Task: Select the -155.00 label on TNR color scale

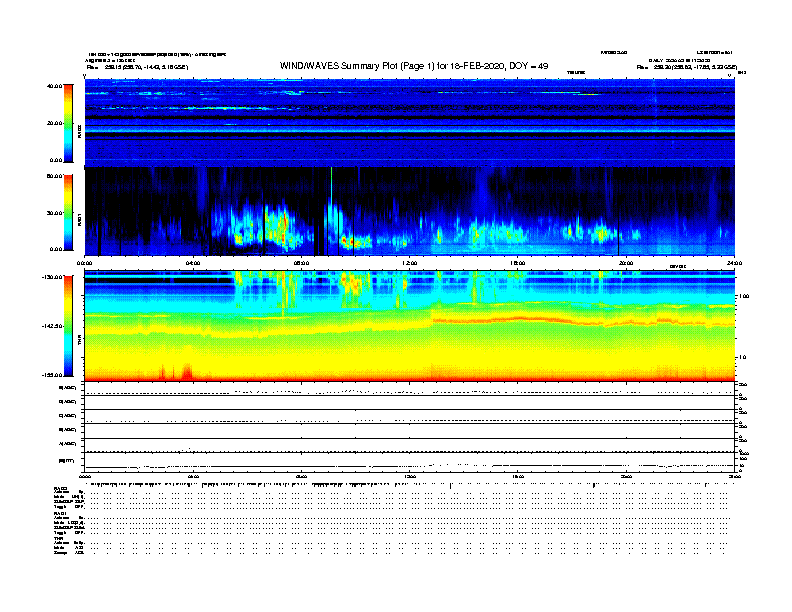Action: (x=52, y=375)
